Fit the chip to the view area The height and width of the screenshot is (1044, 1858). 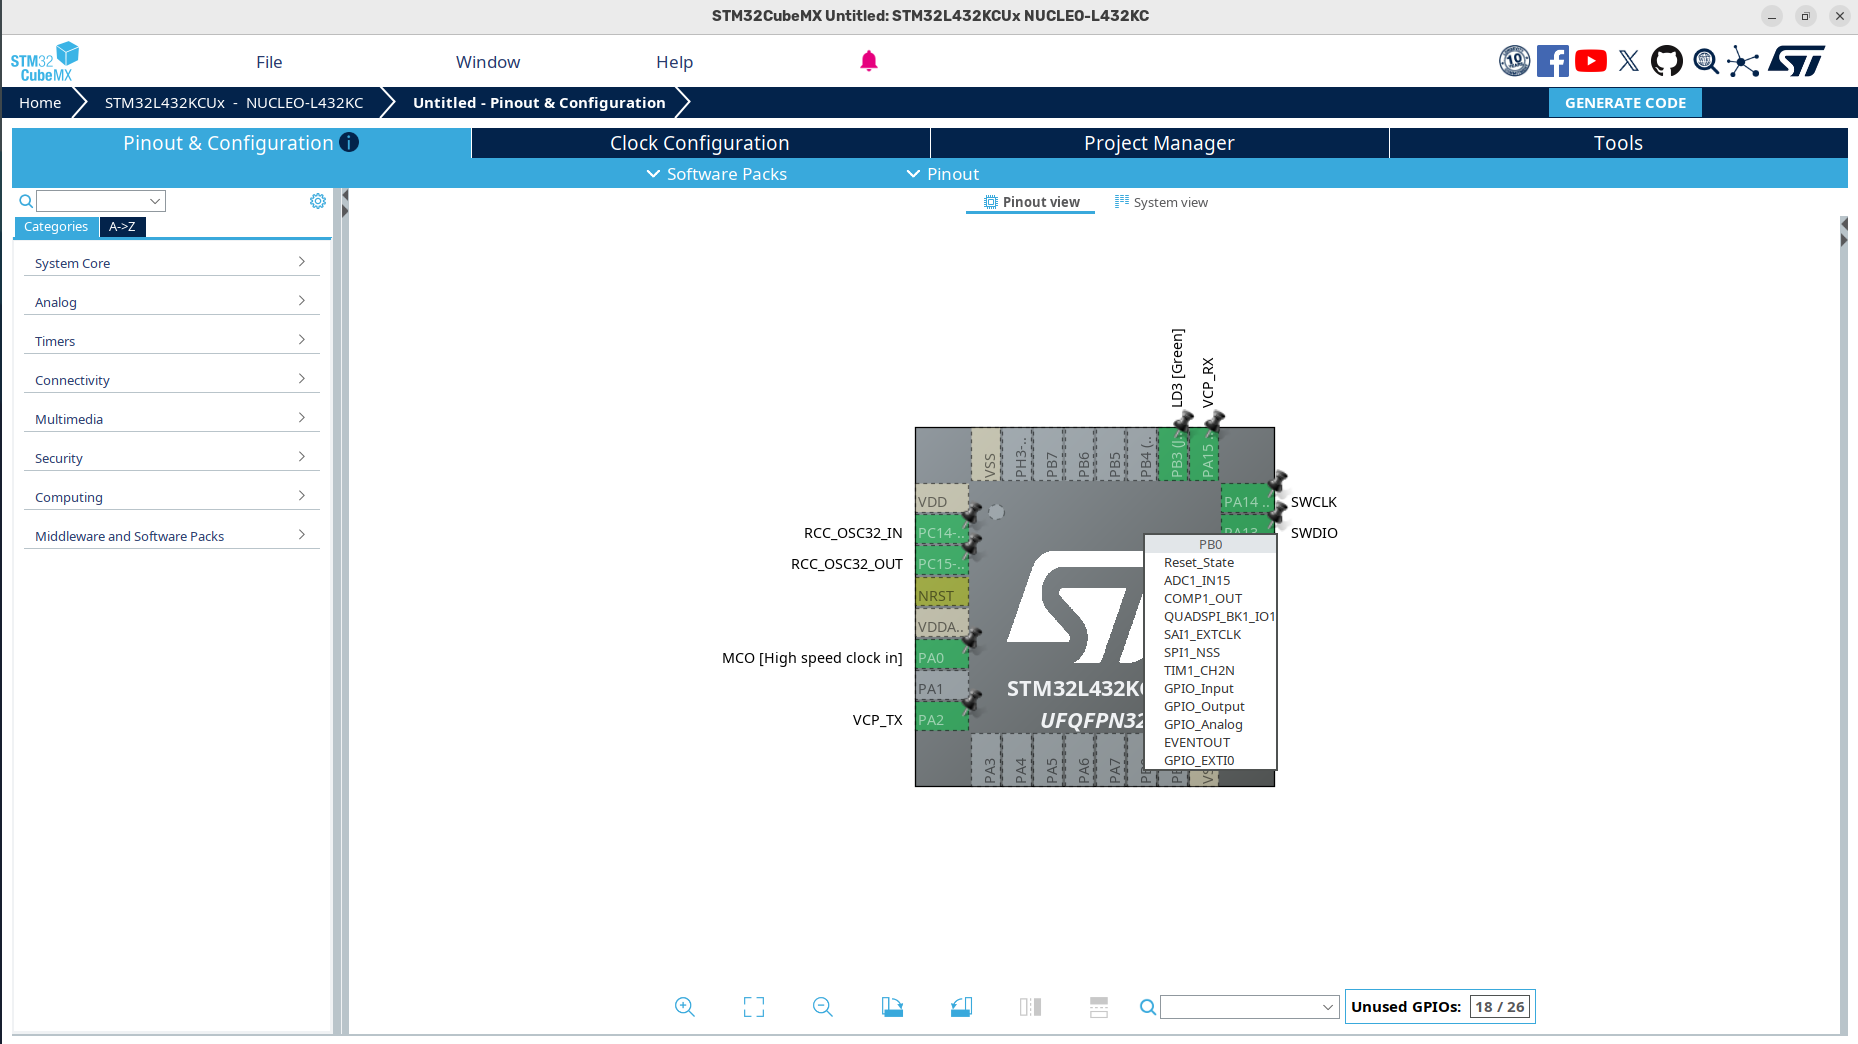754,1007
